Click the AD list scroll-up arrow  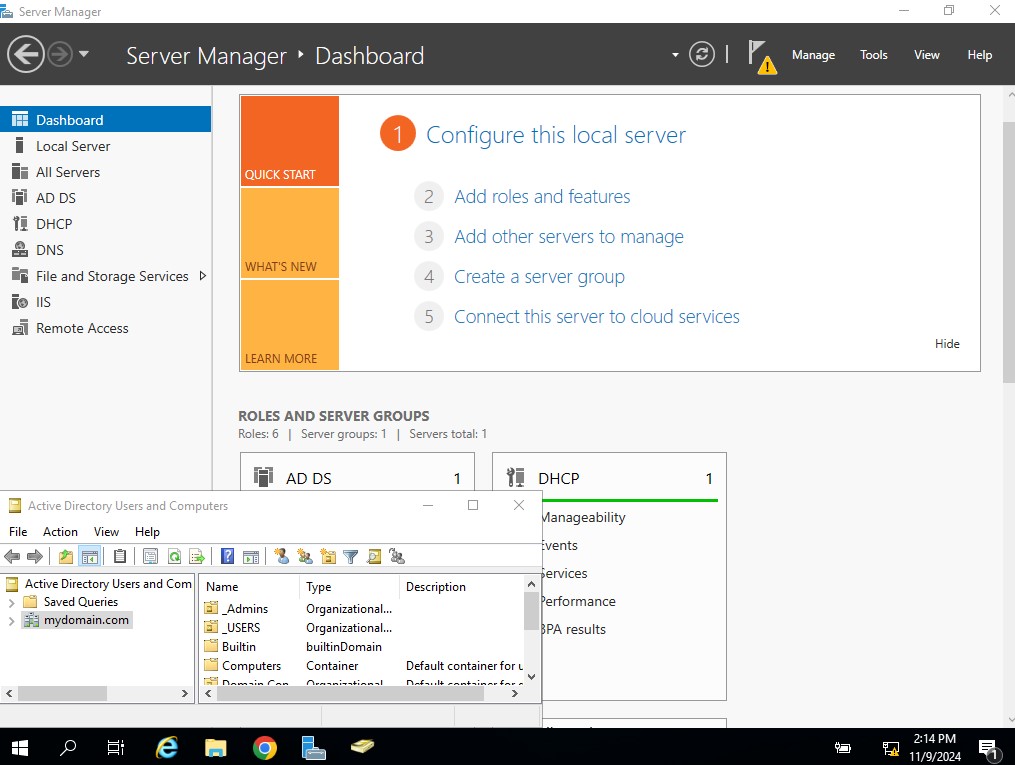[x=531, y=584]
